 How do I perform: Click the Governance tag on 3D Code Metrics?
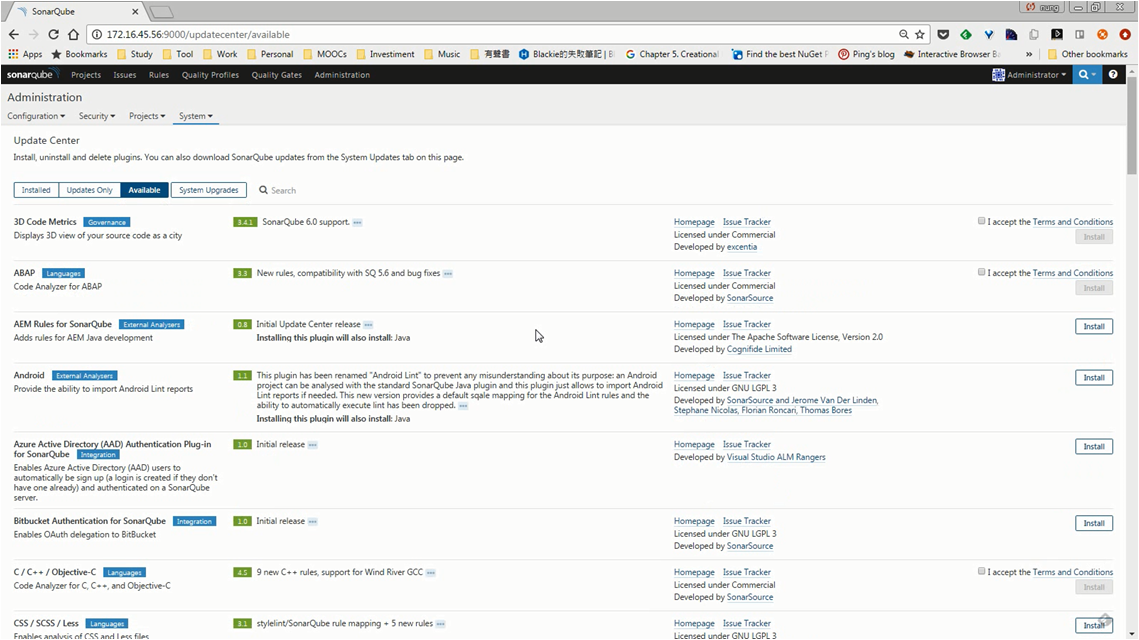tap(107, 222)
